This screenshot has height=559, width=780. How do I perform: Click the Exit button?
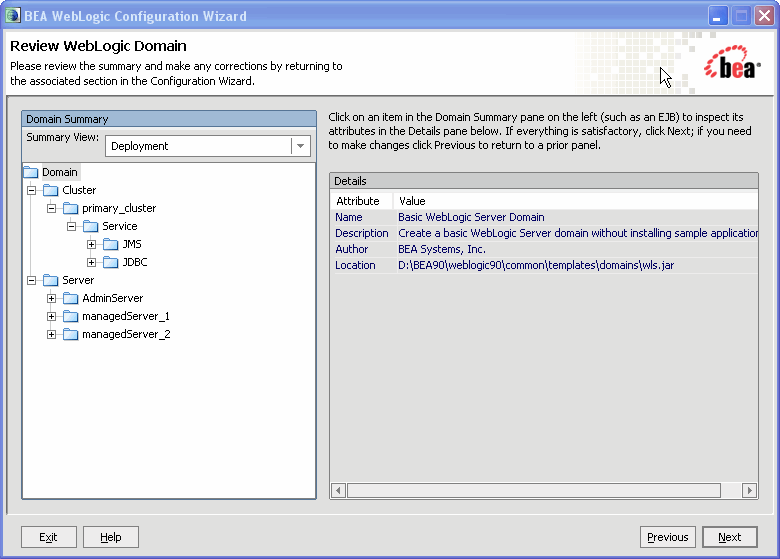pyautogui.click(x=49, y=537)
